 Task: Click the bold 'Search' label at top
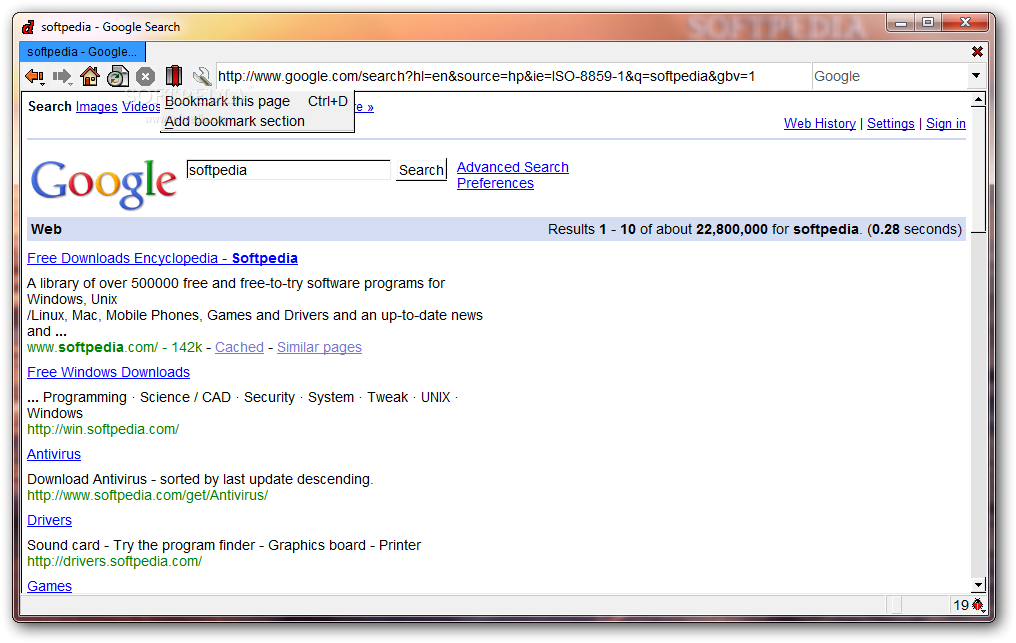click(49, 106)
